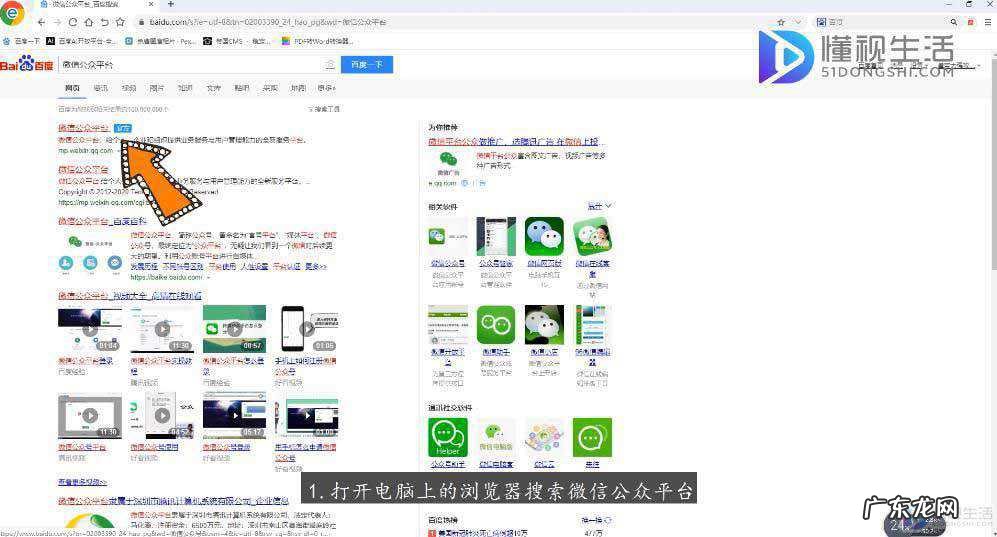The height and width of the screenshot is (537, 997).
Task: Switch to the 文库 tab
Action: point(214,88)
